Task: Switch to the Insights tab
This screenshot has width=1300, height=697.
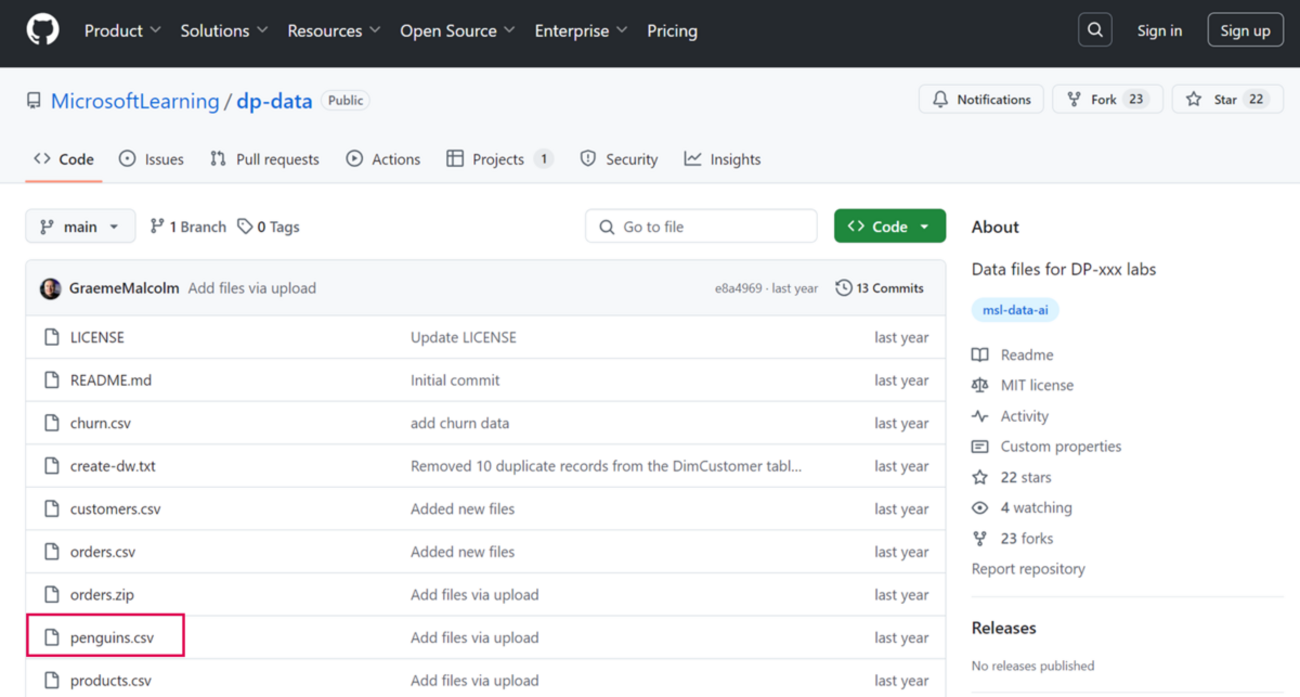Action: 722,159
